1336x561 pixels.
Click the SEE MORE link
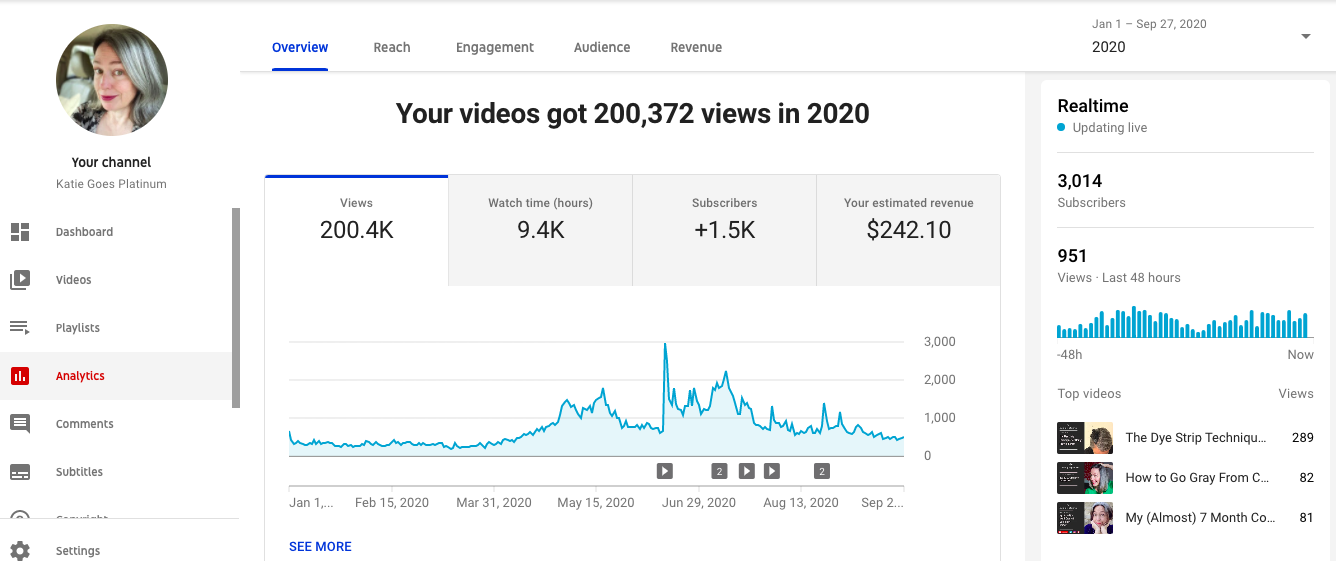320,547
